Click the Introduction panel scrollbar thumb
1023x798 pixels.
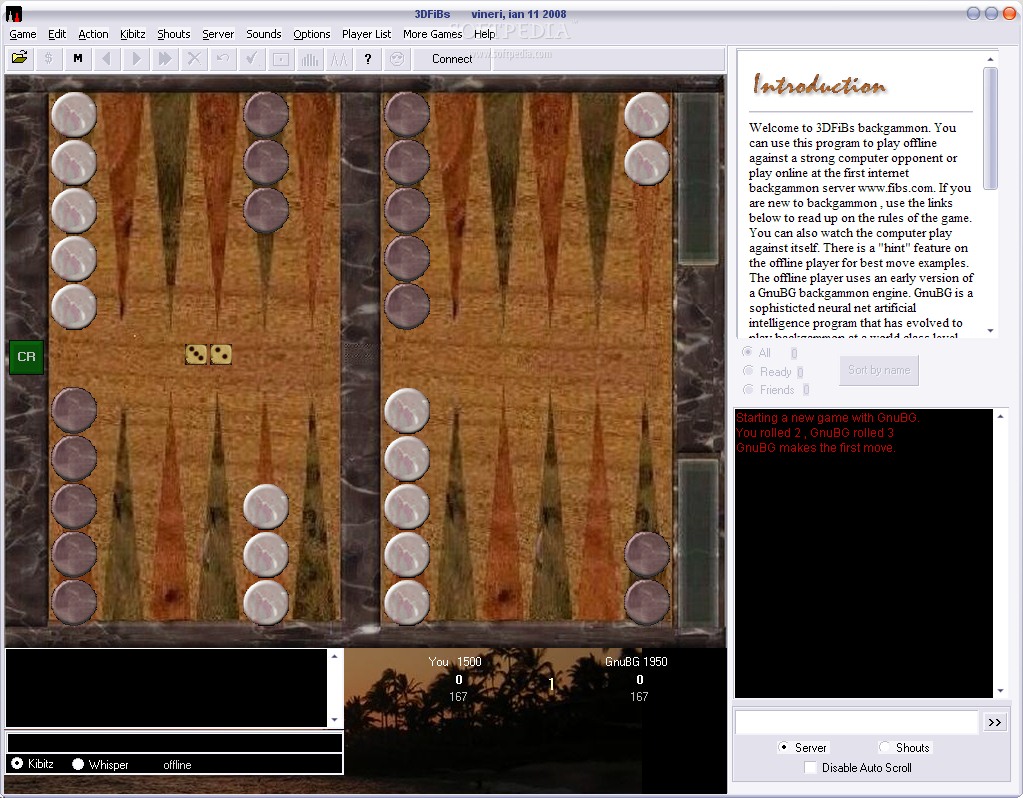990,128
